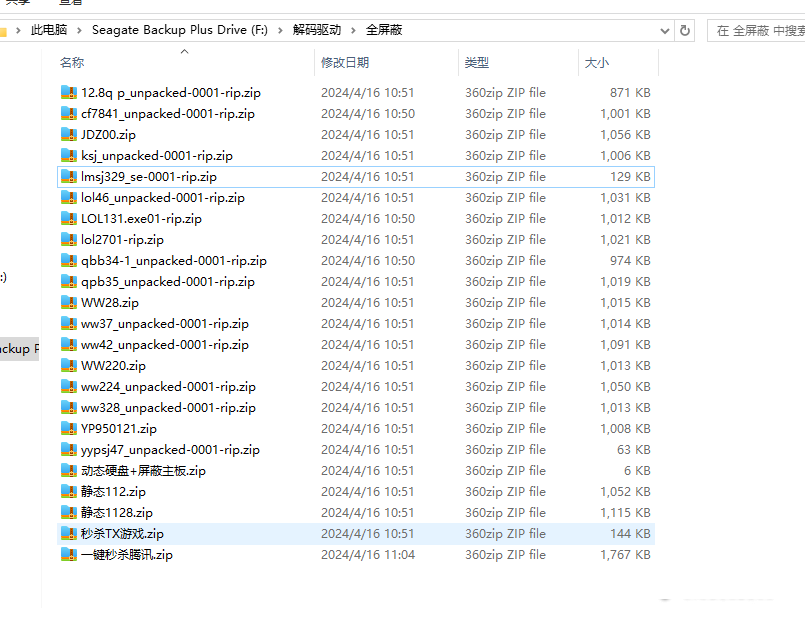805x619 pixels.
Task: Click zip icon of ww42_unpacked-0001-rip.zip
Action: (x=69, y=345)
